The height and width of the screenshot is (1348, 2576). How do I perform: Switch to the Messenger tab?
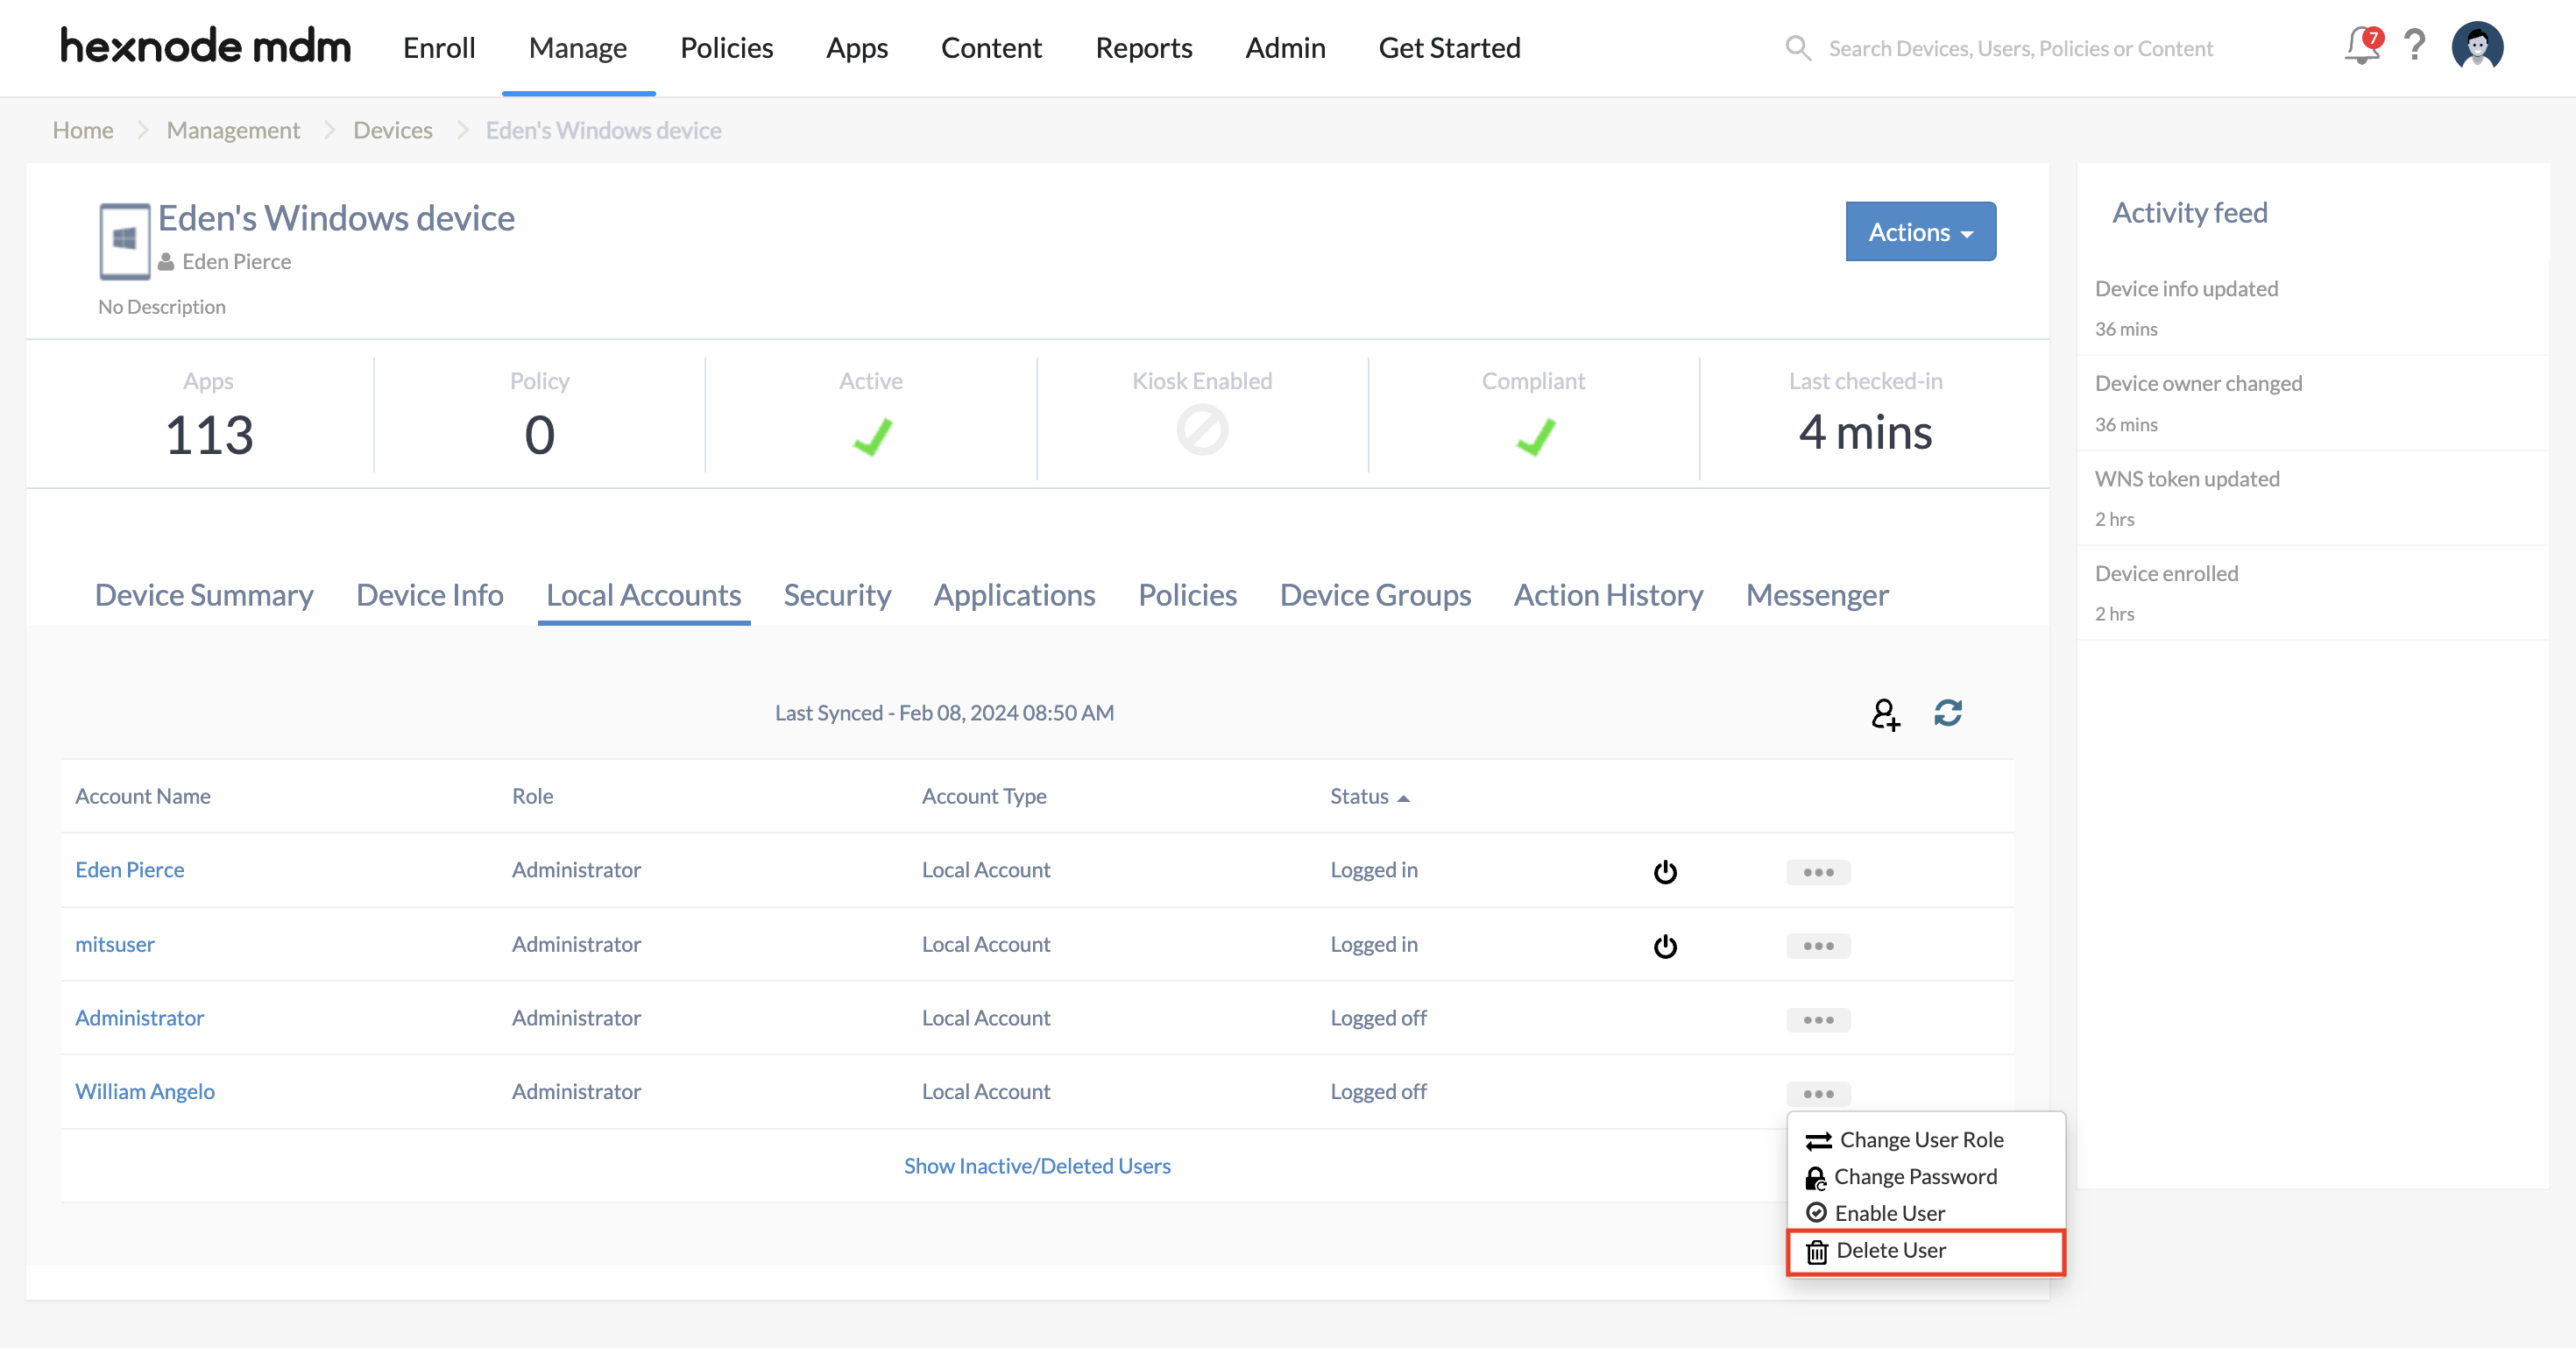click(1817, 595)
